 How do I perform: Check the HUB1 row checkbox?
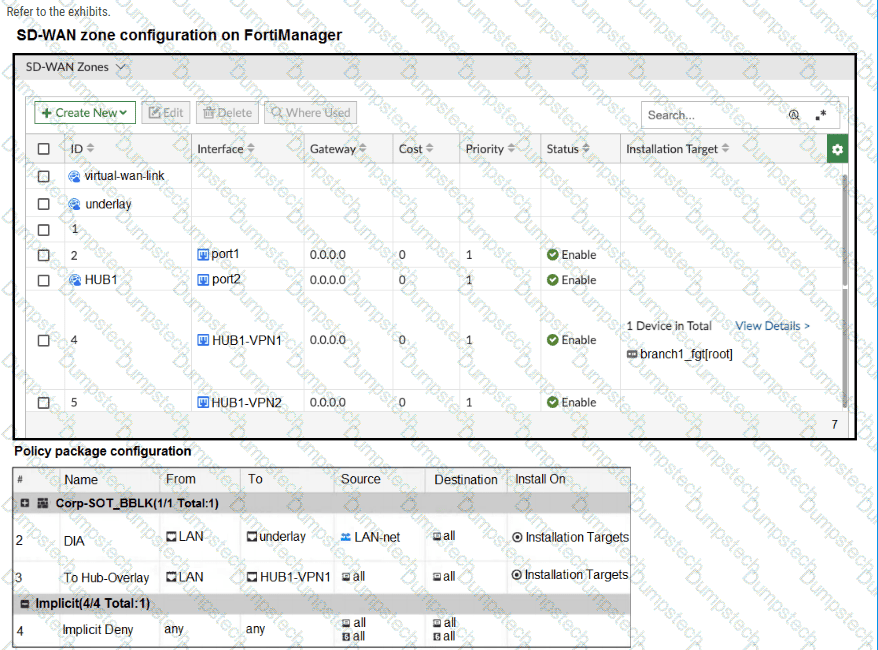coord(43,280)
